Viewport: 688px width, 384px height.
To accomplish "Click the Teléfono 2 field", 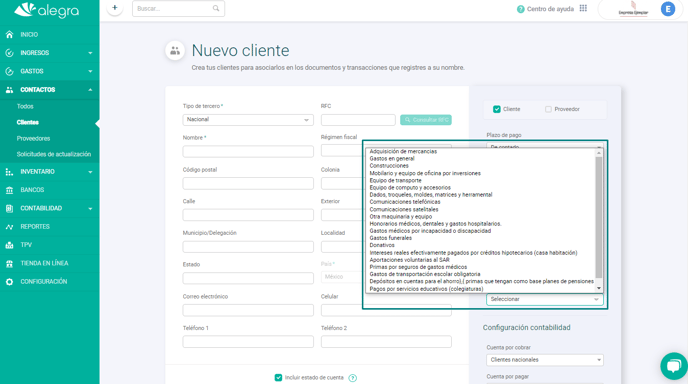I will coord(386,342).
